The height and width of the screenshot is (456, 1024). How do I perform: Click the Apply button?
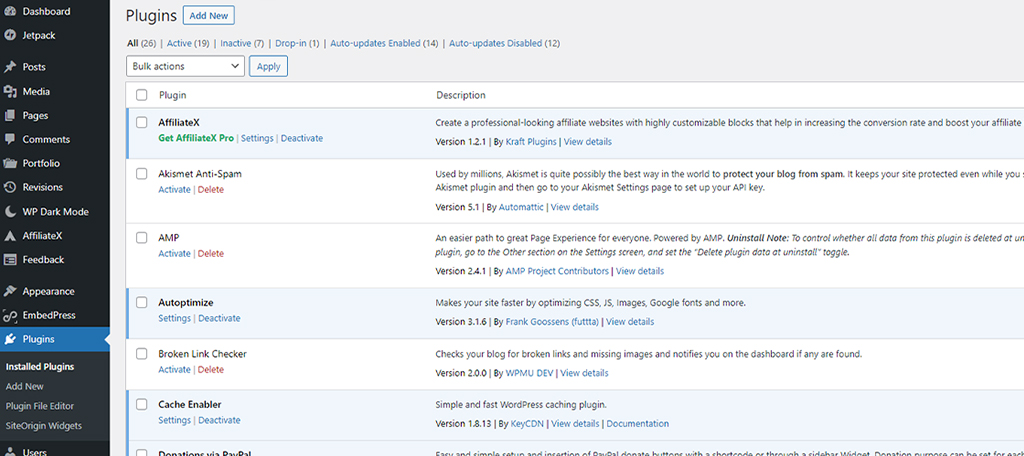268,66
